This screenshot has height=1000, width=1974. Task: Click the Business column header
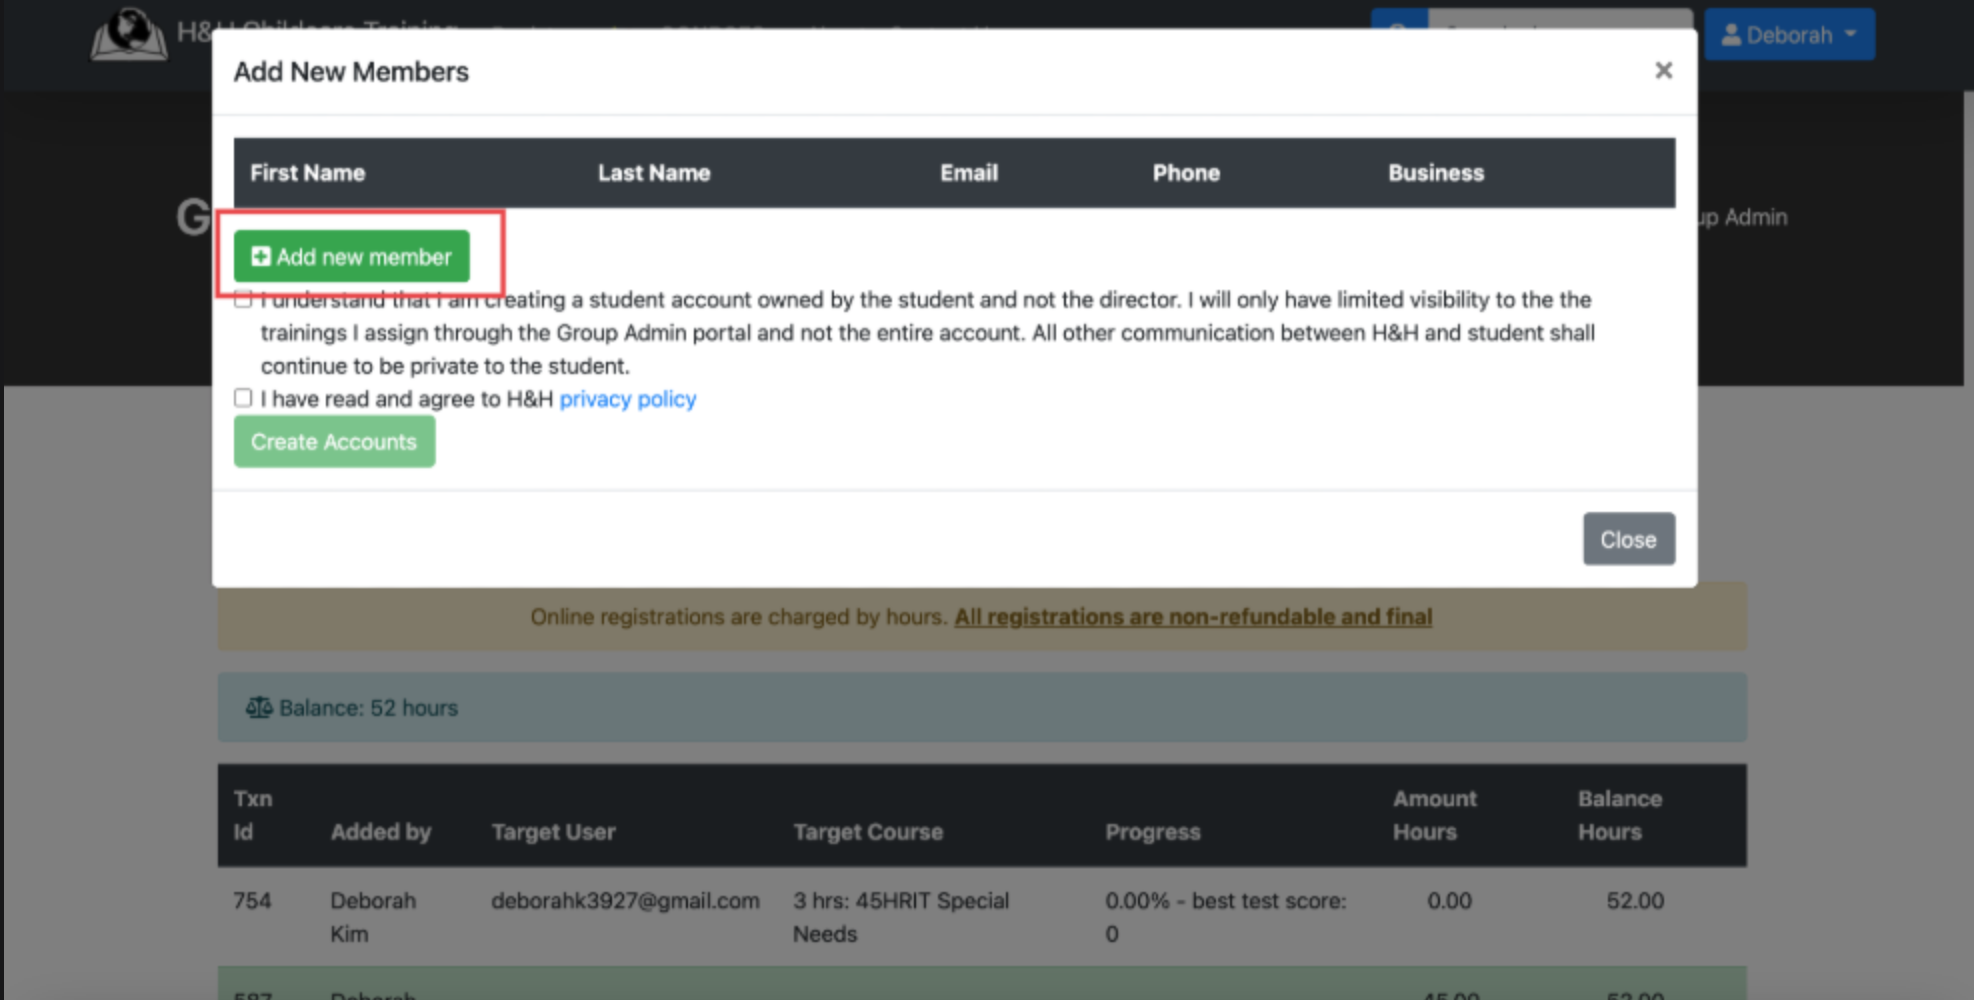[x=1435, y=173]
